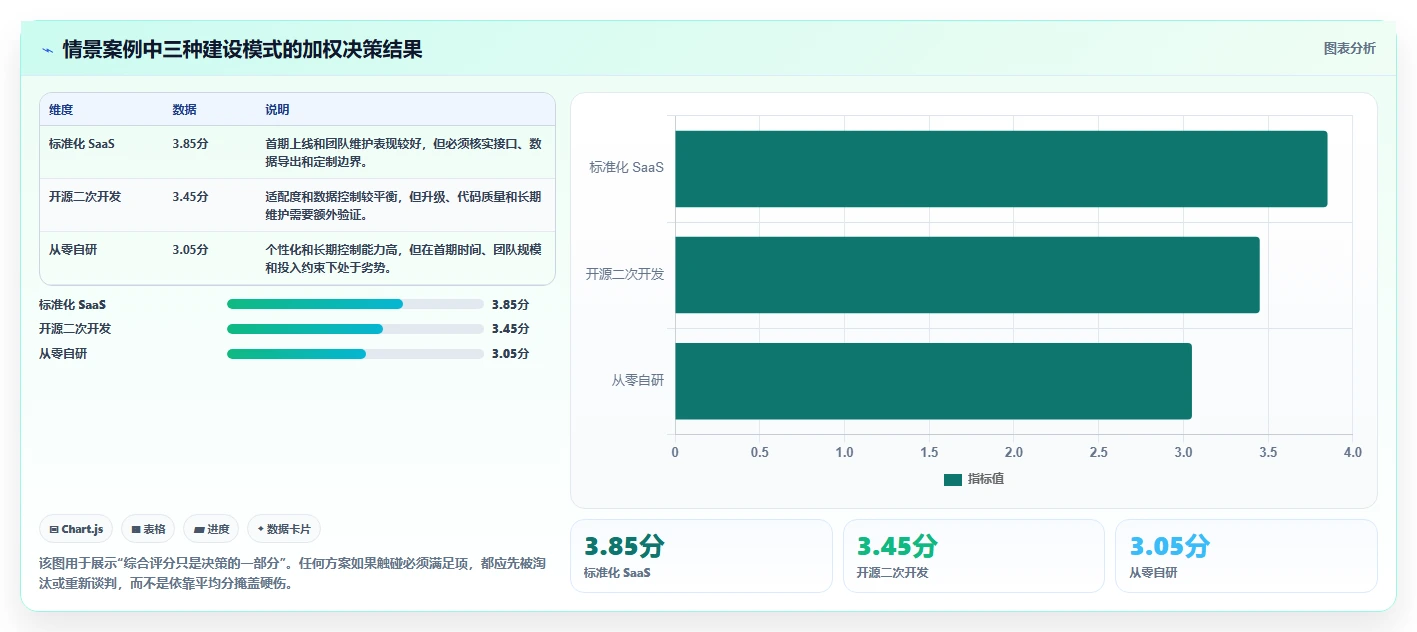Screen dimensions: 1417x632
Task: Click the 说明 column header
Action: (277, 110)
